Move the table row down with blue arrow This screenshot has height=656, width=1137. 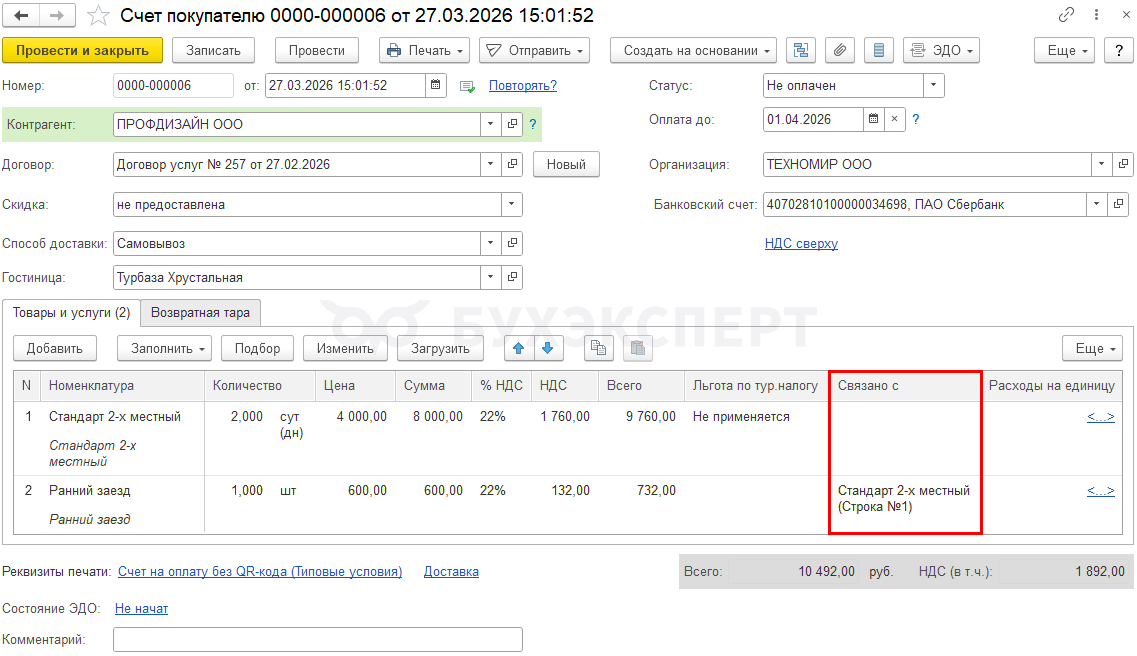[547, 348]
